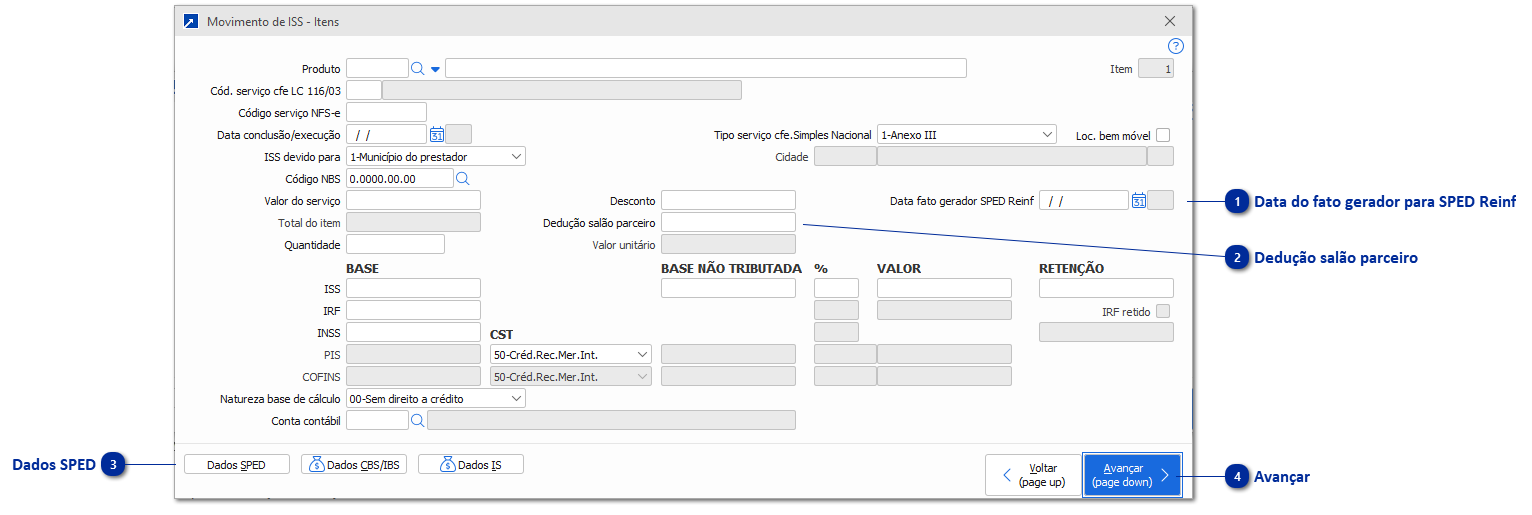Open the Dados CBS/IBS button
This screenshot has height=515, width=1532.
click(x=354, y=465)
